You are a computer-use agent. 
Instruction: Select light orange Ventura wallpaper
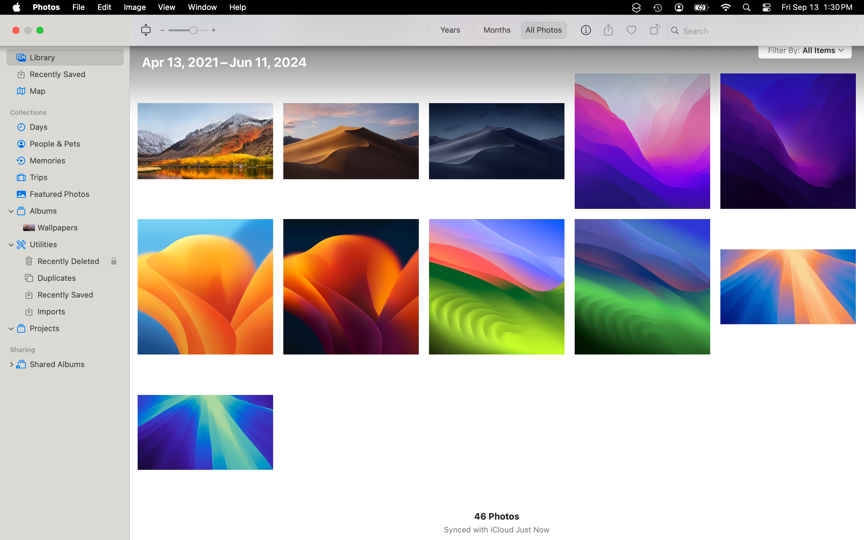pyautogui.click(x=205, y=287)
